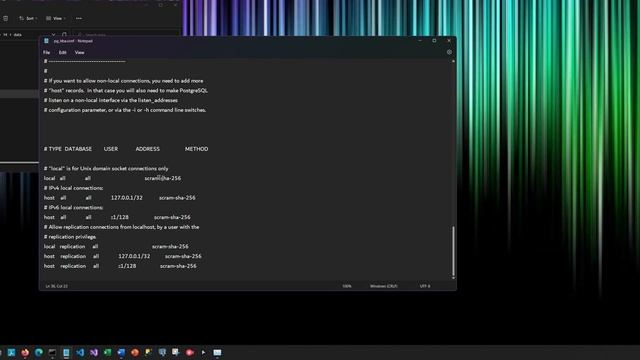
Task: Open the terminal icon on the taskbar
Action: (x=52, y=352)
